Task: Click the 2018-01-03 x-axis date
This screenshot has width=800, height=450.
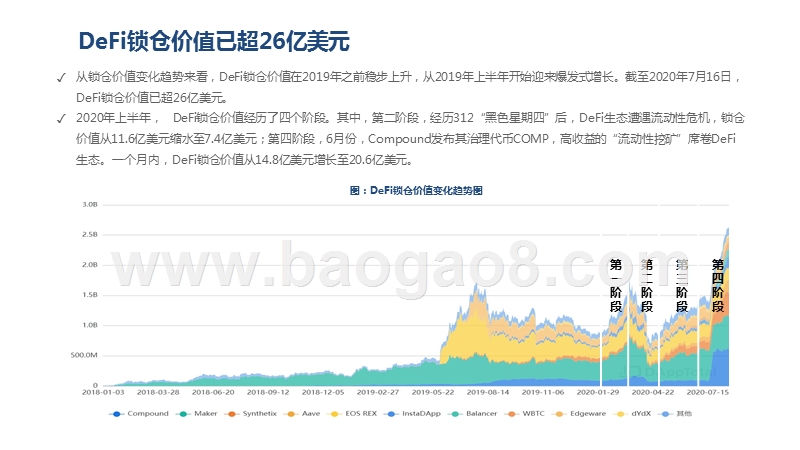Action: pos(103,392)
